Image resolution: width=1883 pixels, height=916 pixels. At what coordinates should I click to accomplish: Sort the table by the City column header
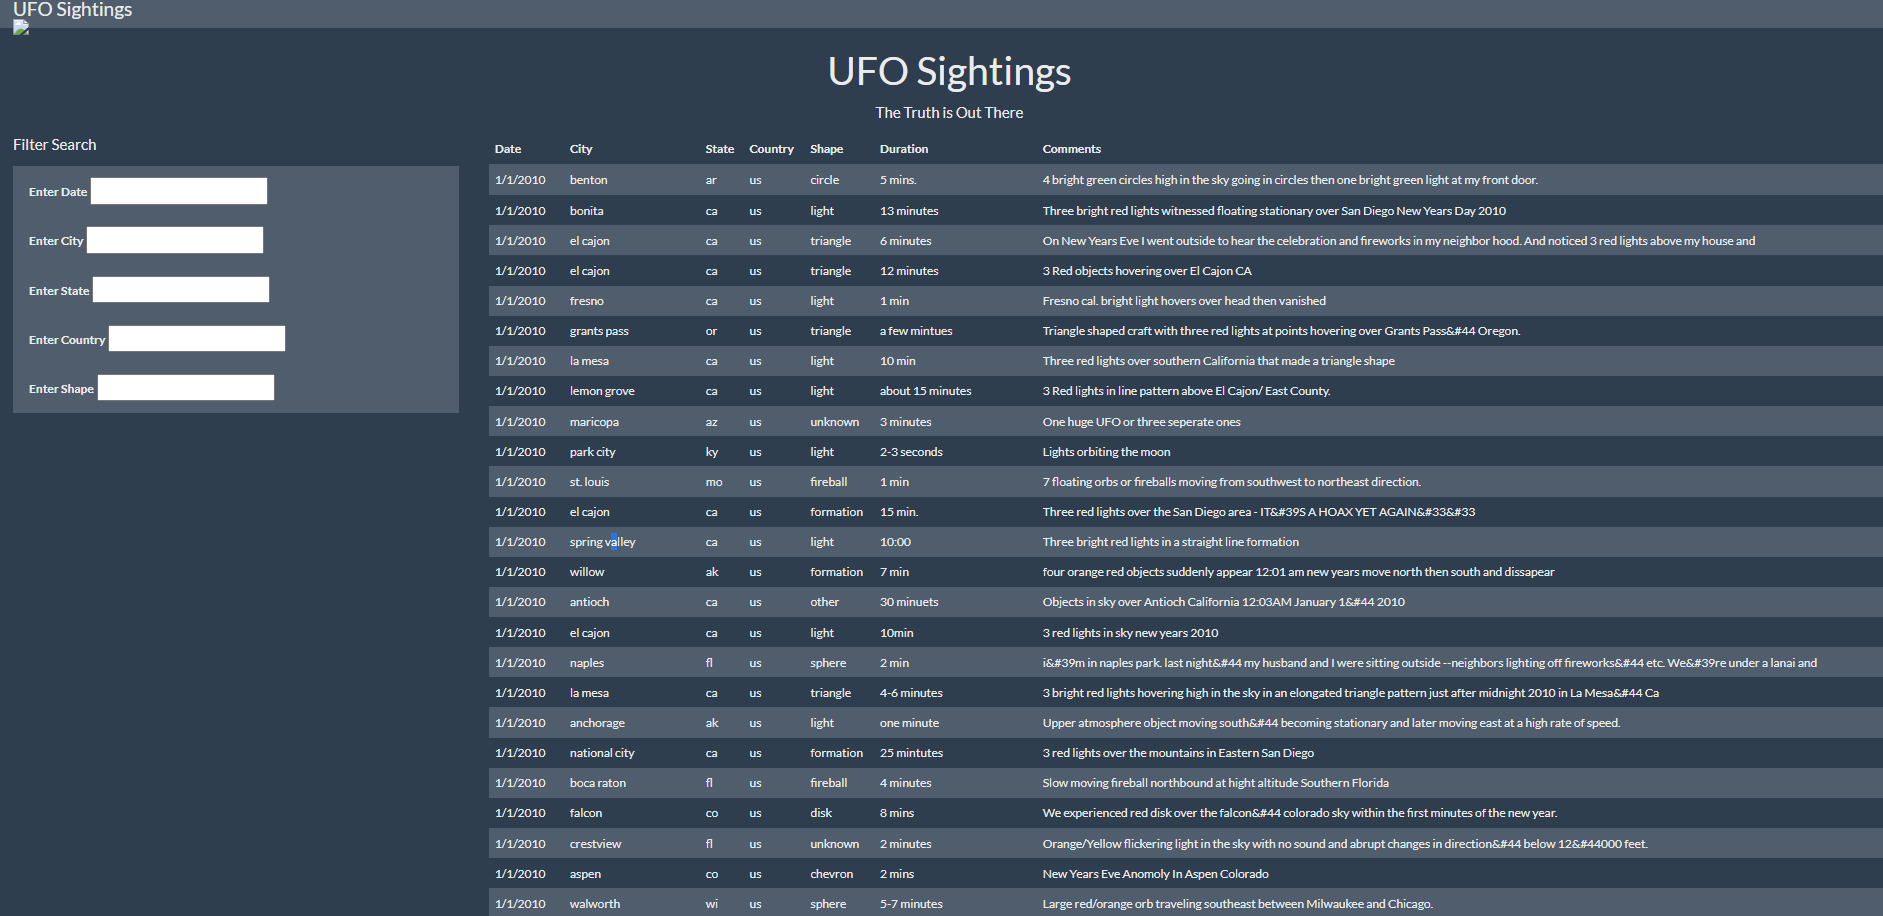581,148
